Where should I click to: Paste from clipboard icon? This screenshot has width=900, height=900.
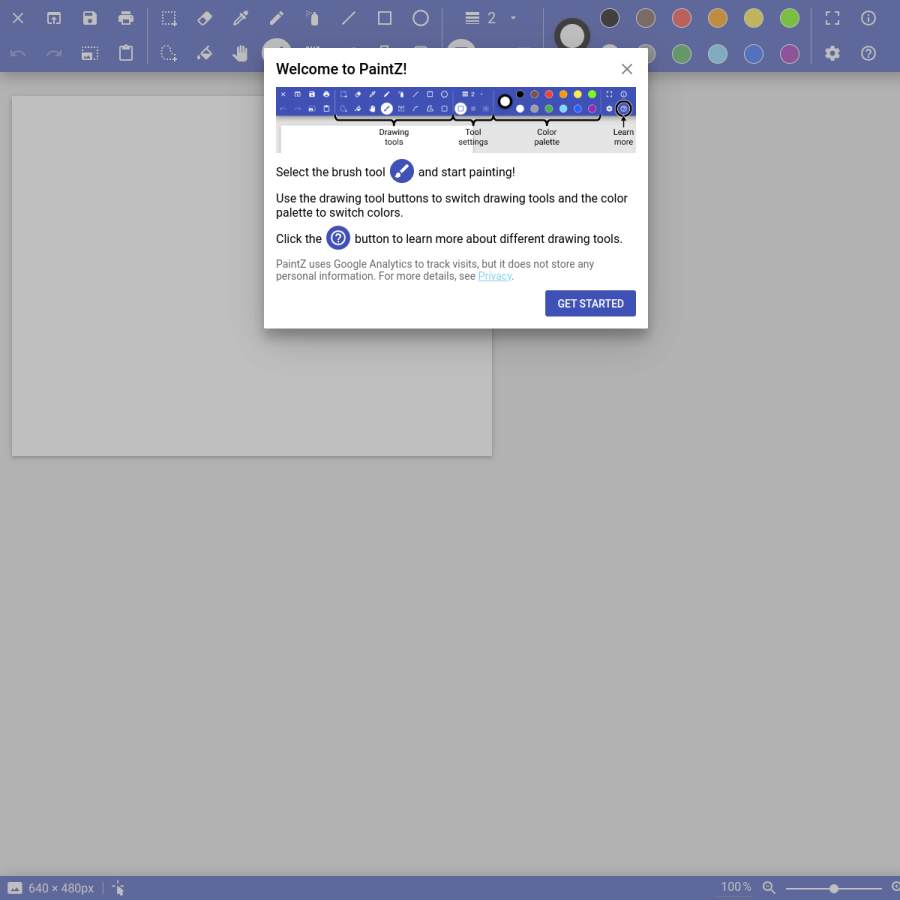pyautogui.click(x=126, y=54)
